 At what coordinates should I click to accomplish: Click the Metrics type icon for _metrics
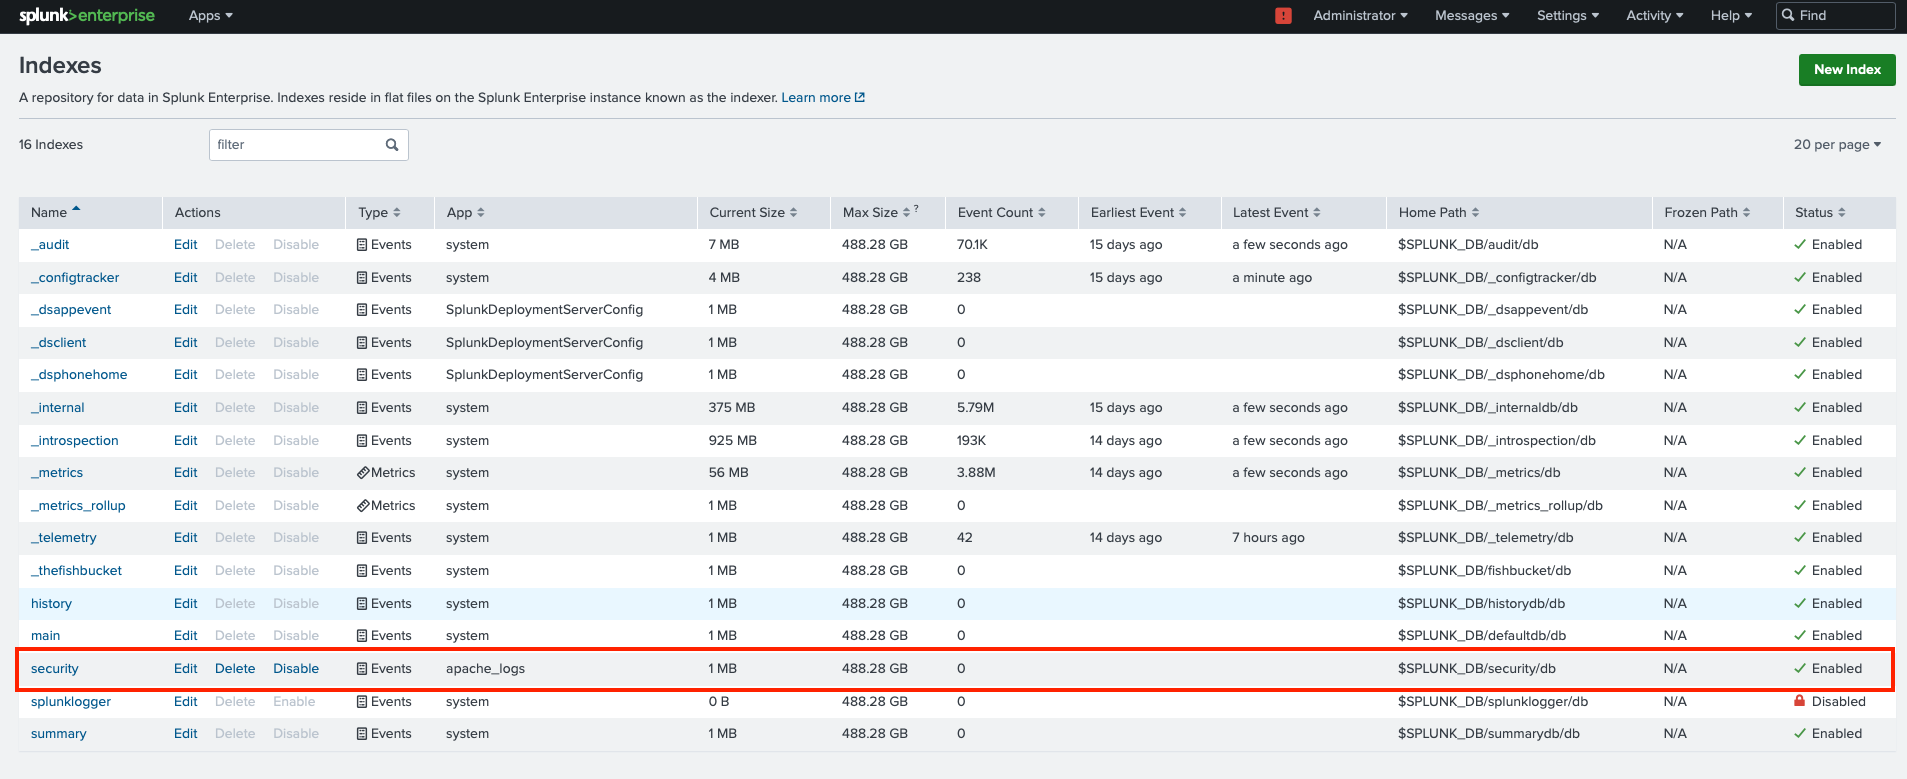coord(363,473)
